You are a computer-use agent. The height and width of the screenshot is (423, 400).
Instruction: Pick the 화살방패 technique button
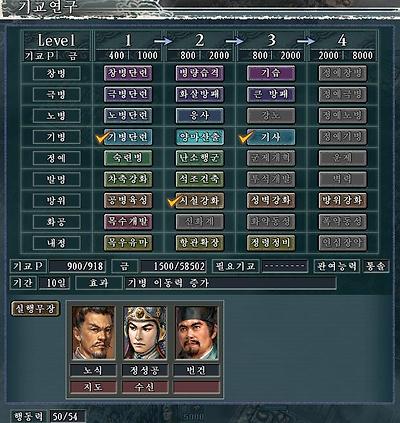coord(200,94)
